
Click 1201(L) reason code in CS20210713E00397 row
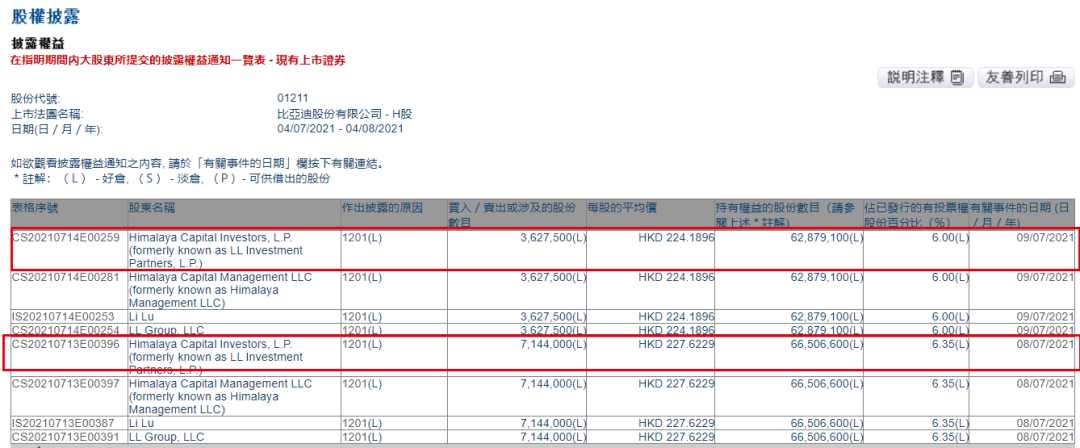(362, 383)
